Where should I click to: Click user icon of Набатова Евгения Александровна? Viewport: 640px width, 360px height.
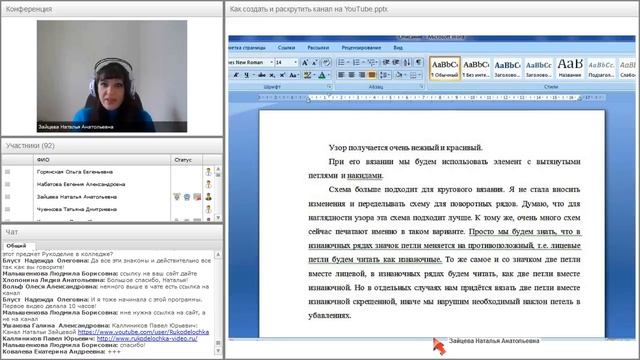pyautogui.click(x=209, y=184)
